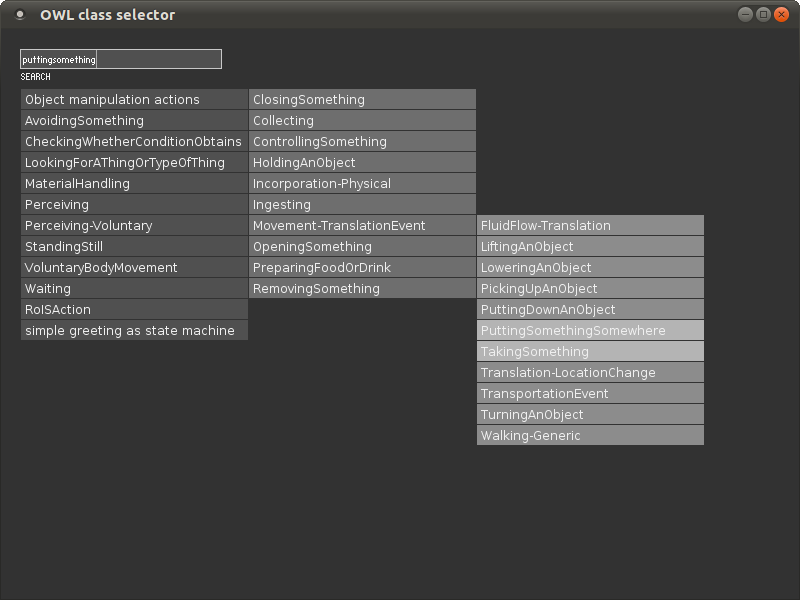Image resolution: width=800 pixels, height=600 pixels.
Task: Select the highlighted TakingSomething class
Action: click(x=590, y=351)
